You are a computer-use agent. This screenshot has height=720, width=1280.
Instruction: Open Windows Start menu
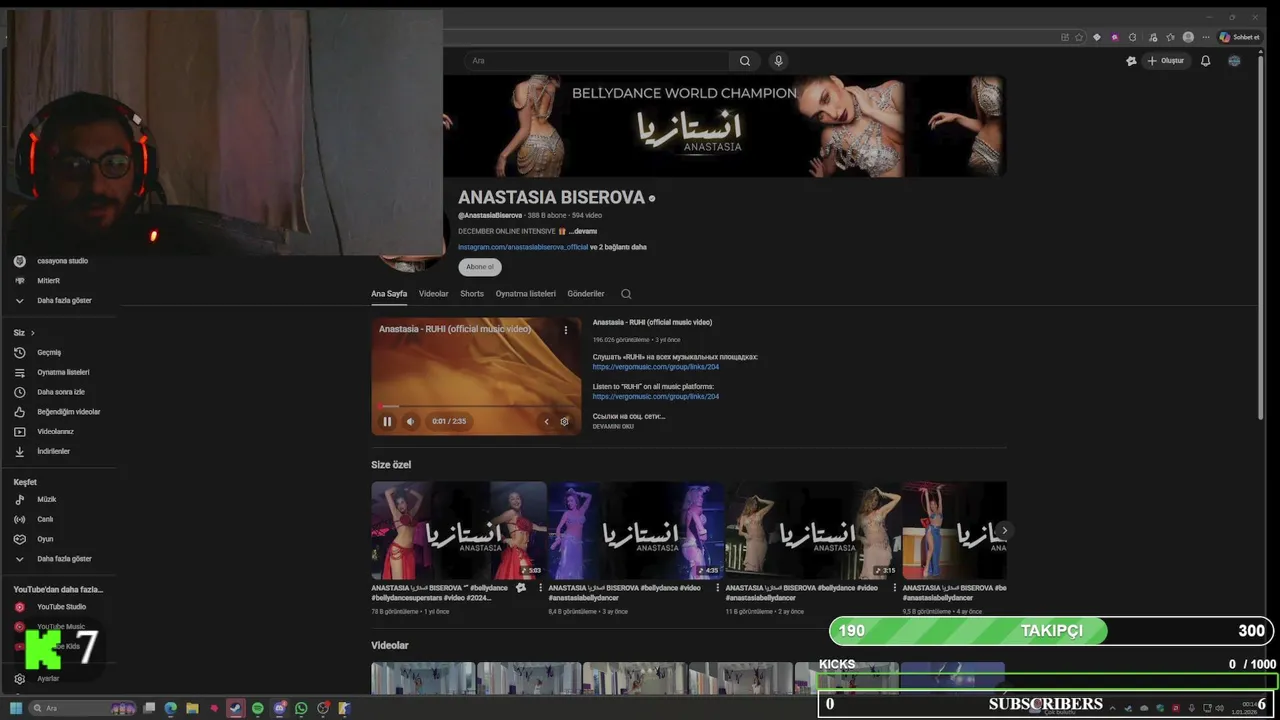(x=16, y=708)
